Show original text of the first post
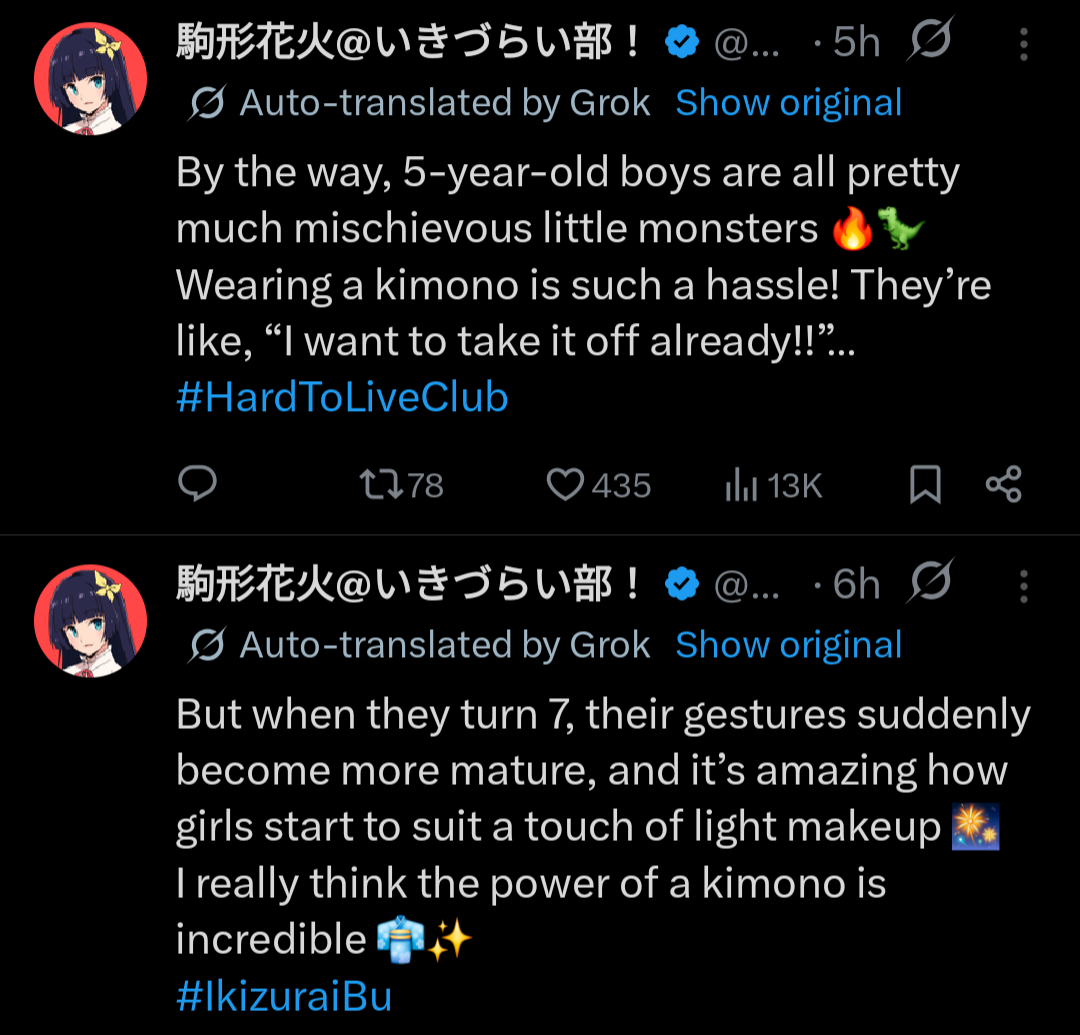Screen dimensions: 1080x1035 [788, 103]
